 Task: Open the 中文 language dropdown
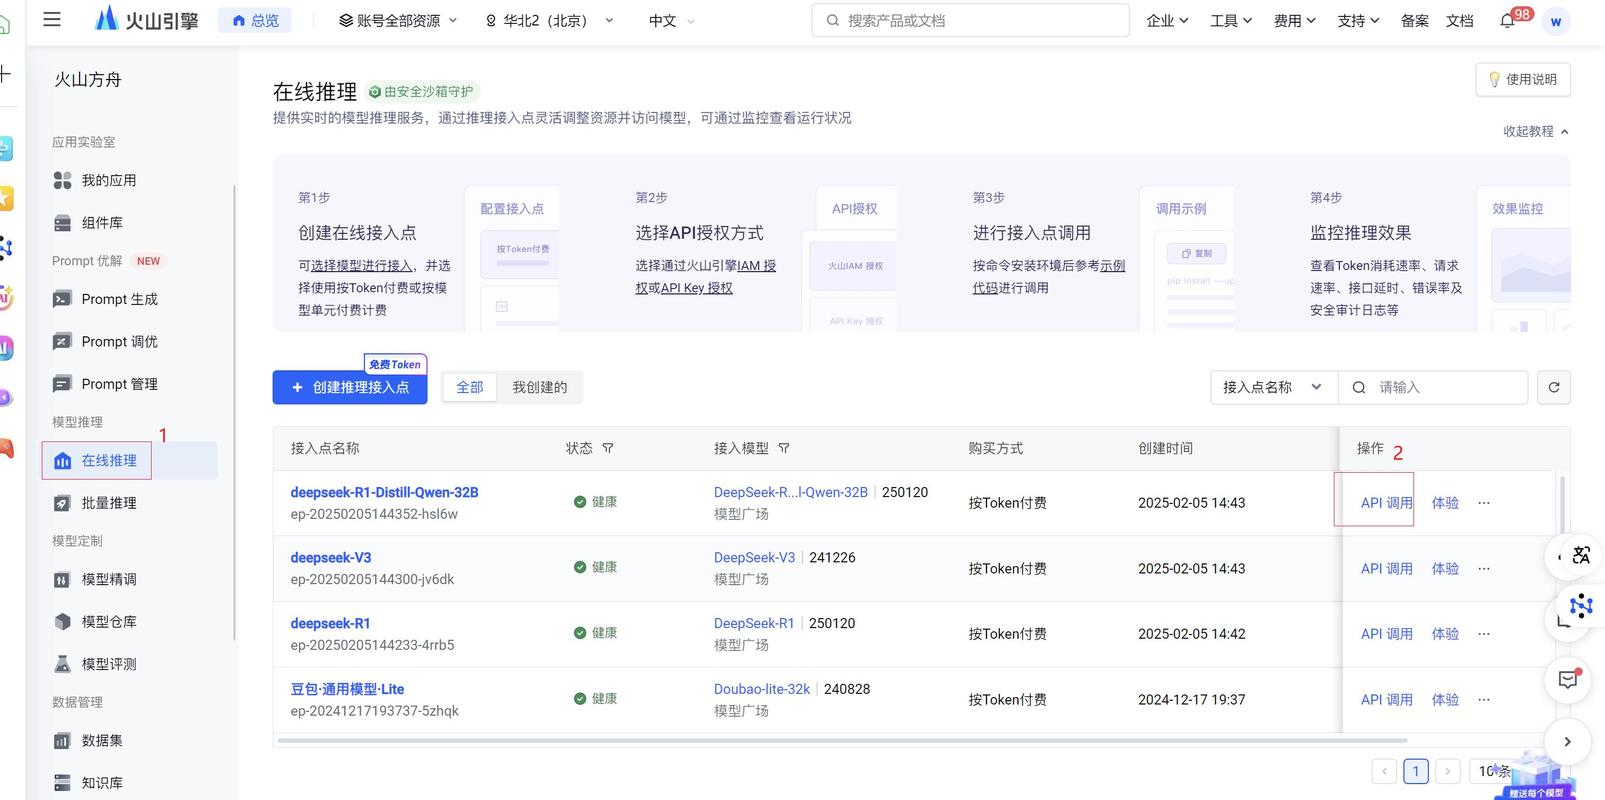coord(671,20)
